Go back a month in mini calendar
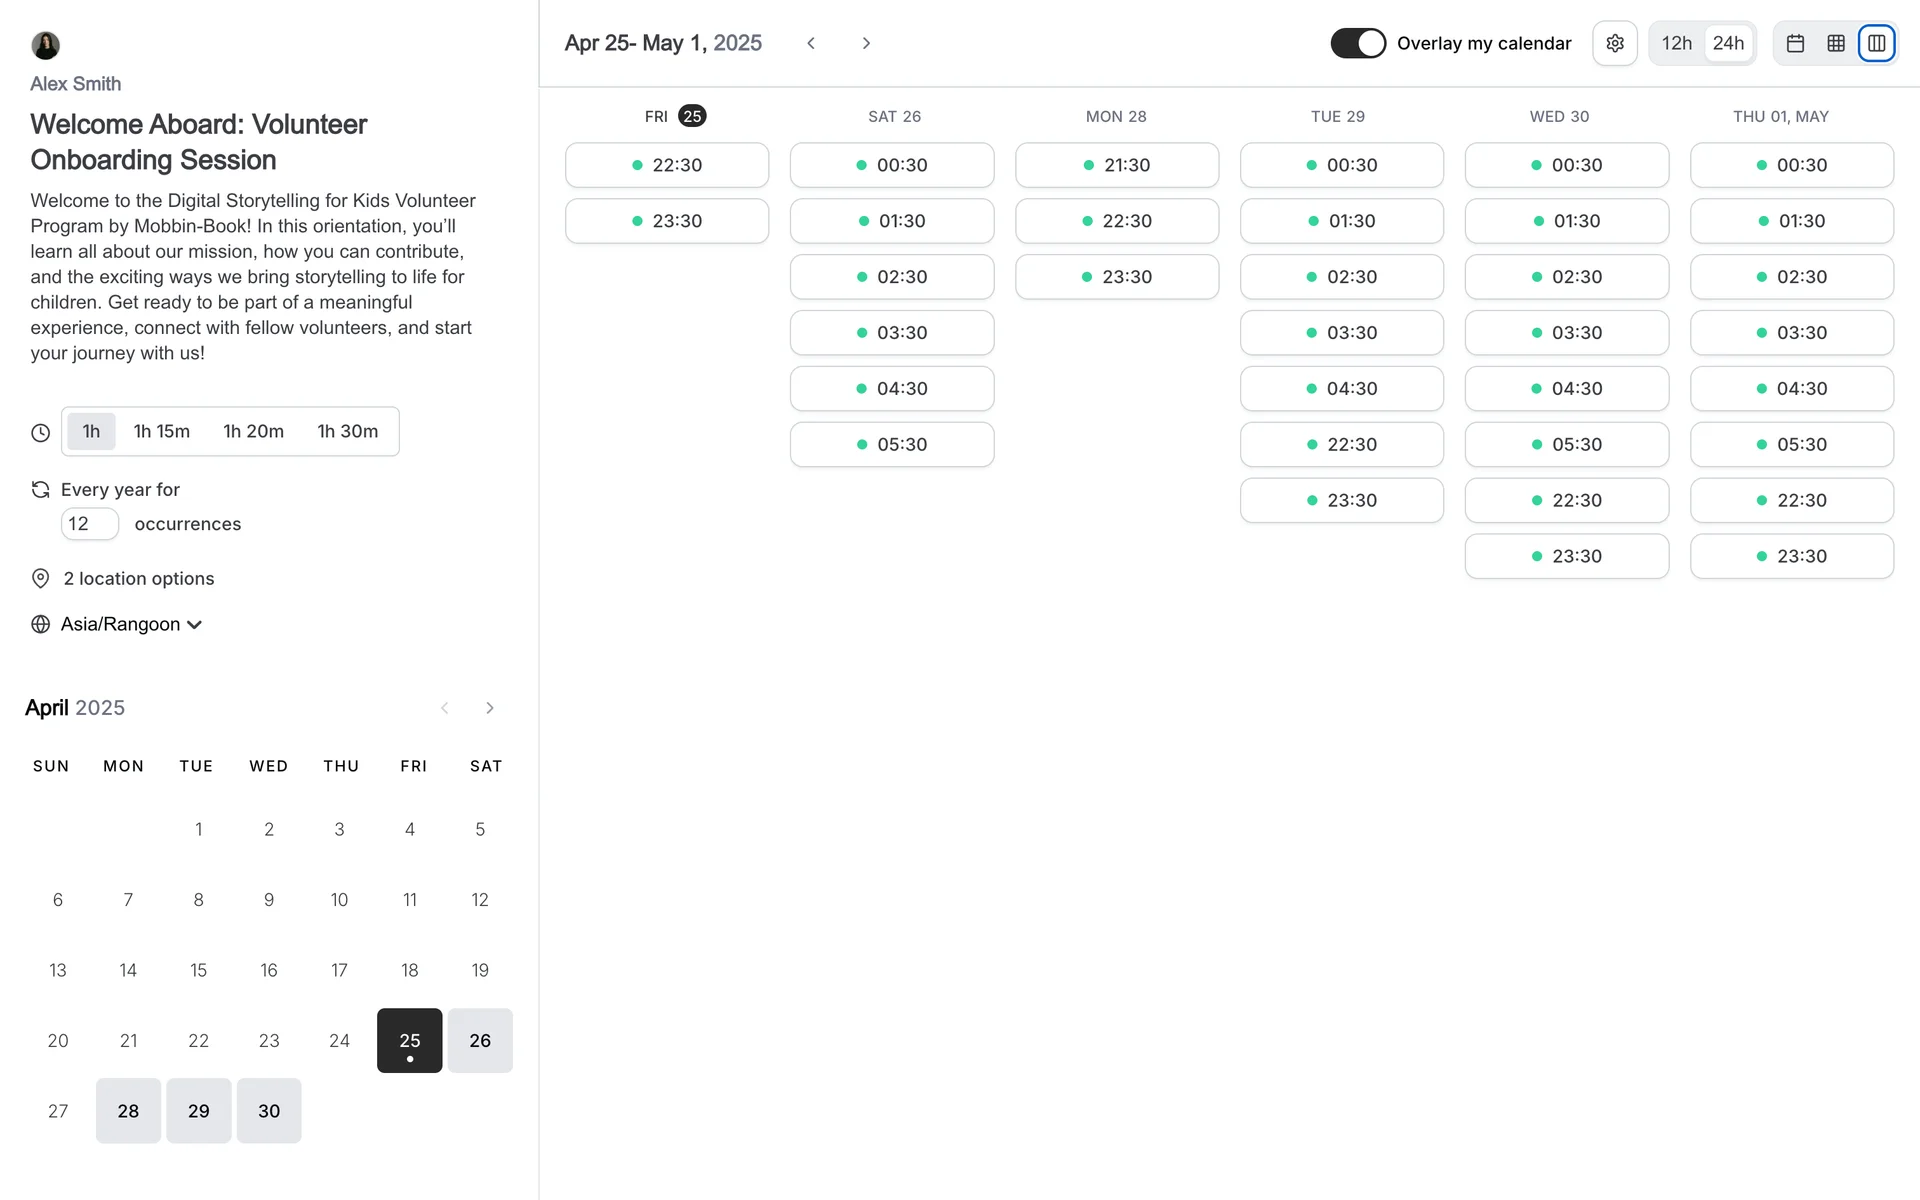This screenshot has width=1920, height=1200. tap(445, 708)
